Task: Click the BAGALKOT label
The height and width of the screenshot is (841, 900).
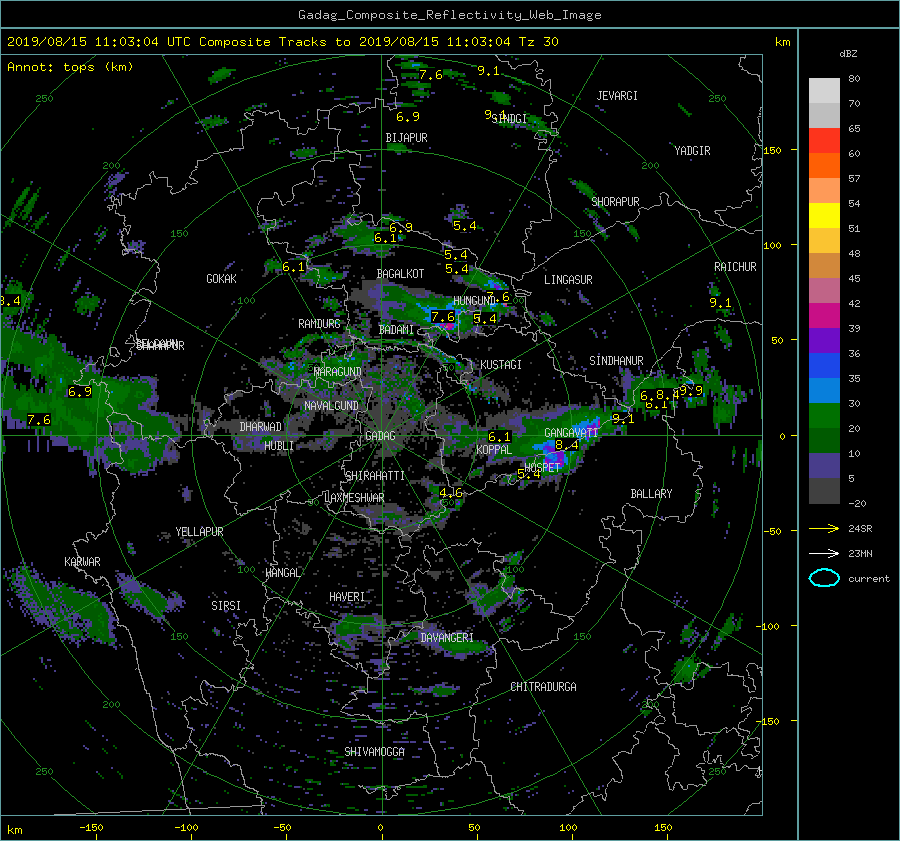Action: pos(400,274)
